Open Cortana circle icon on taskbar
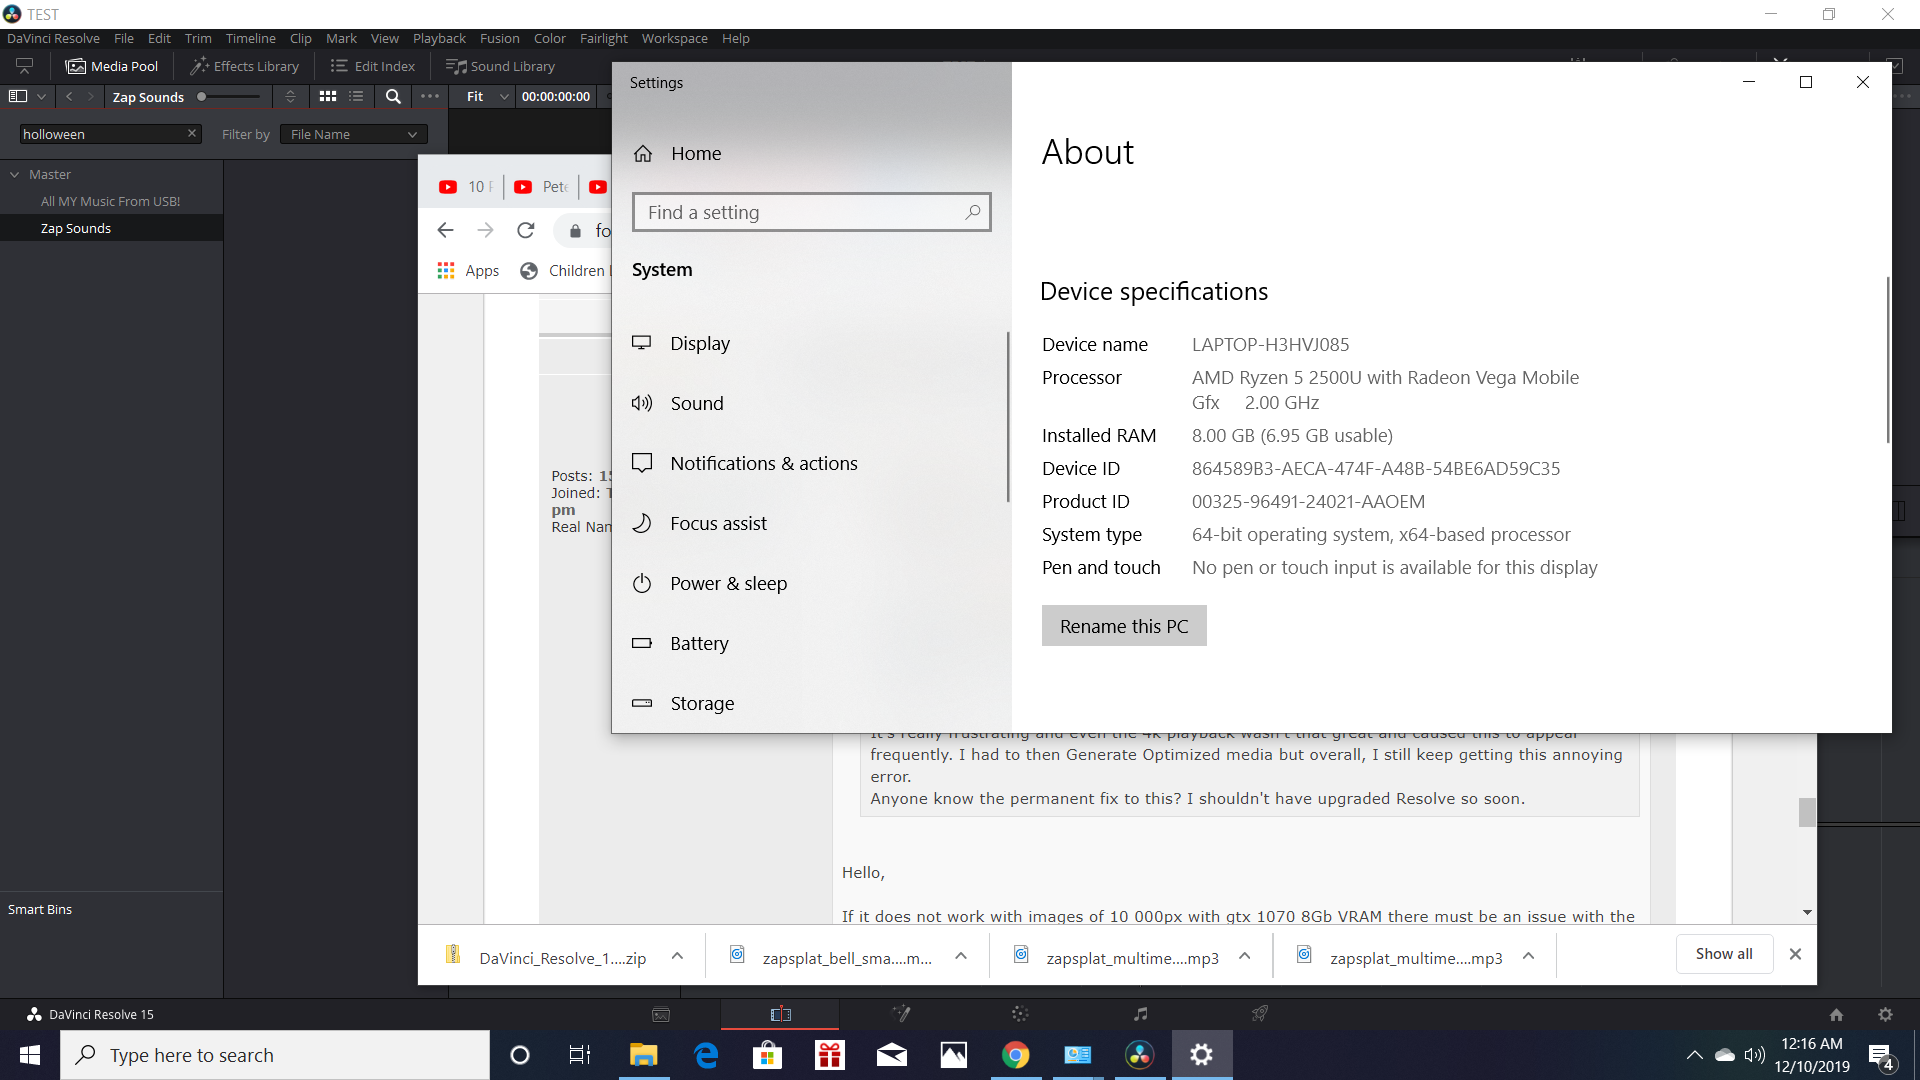Viewport: 1920px width, 1080px height. tap(519, 1055)
